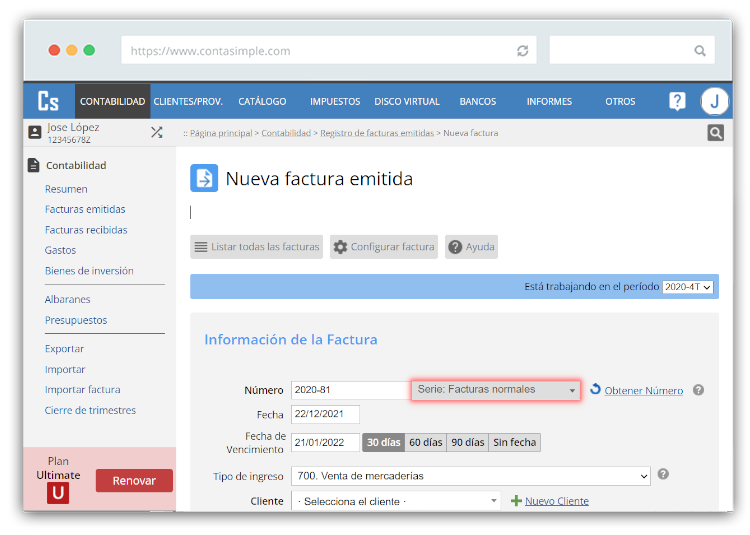Open Importar in the sidebar
750x535 pixels.
[65, 370]
